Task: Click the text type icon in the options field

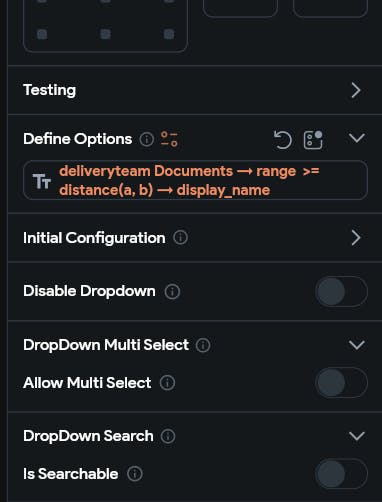Action: click(x=42, y=181)
